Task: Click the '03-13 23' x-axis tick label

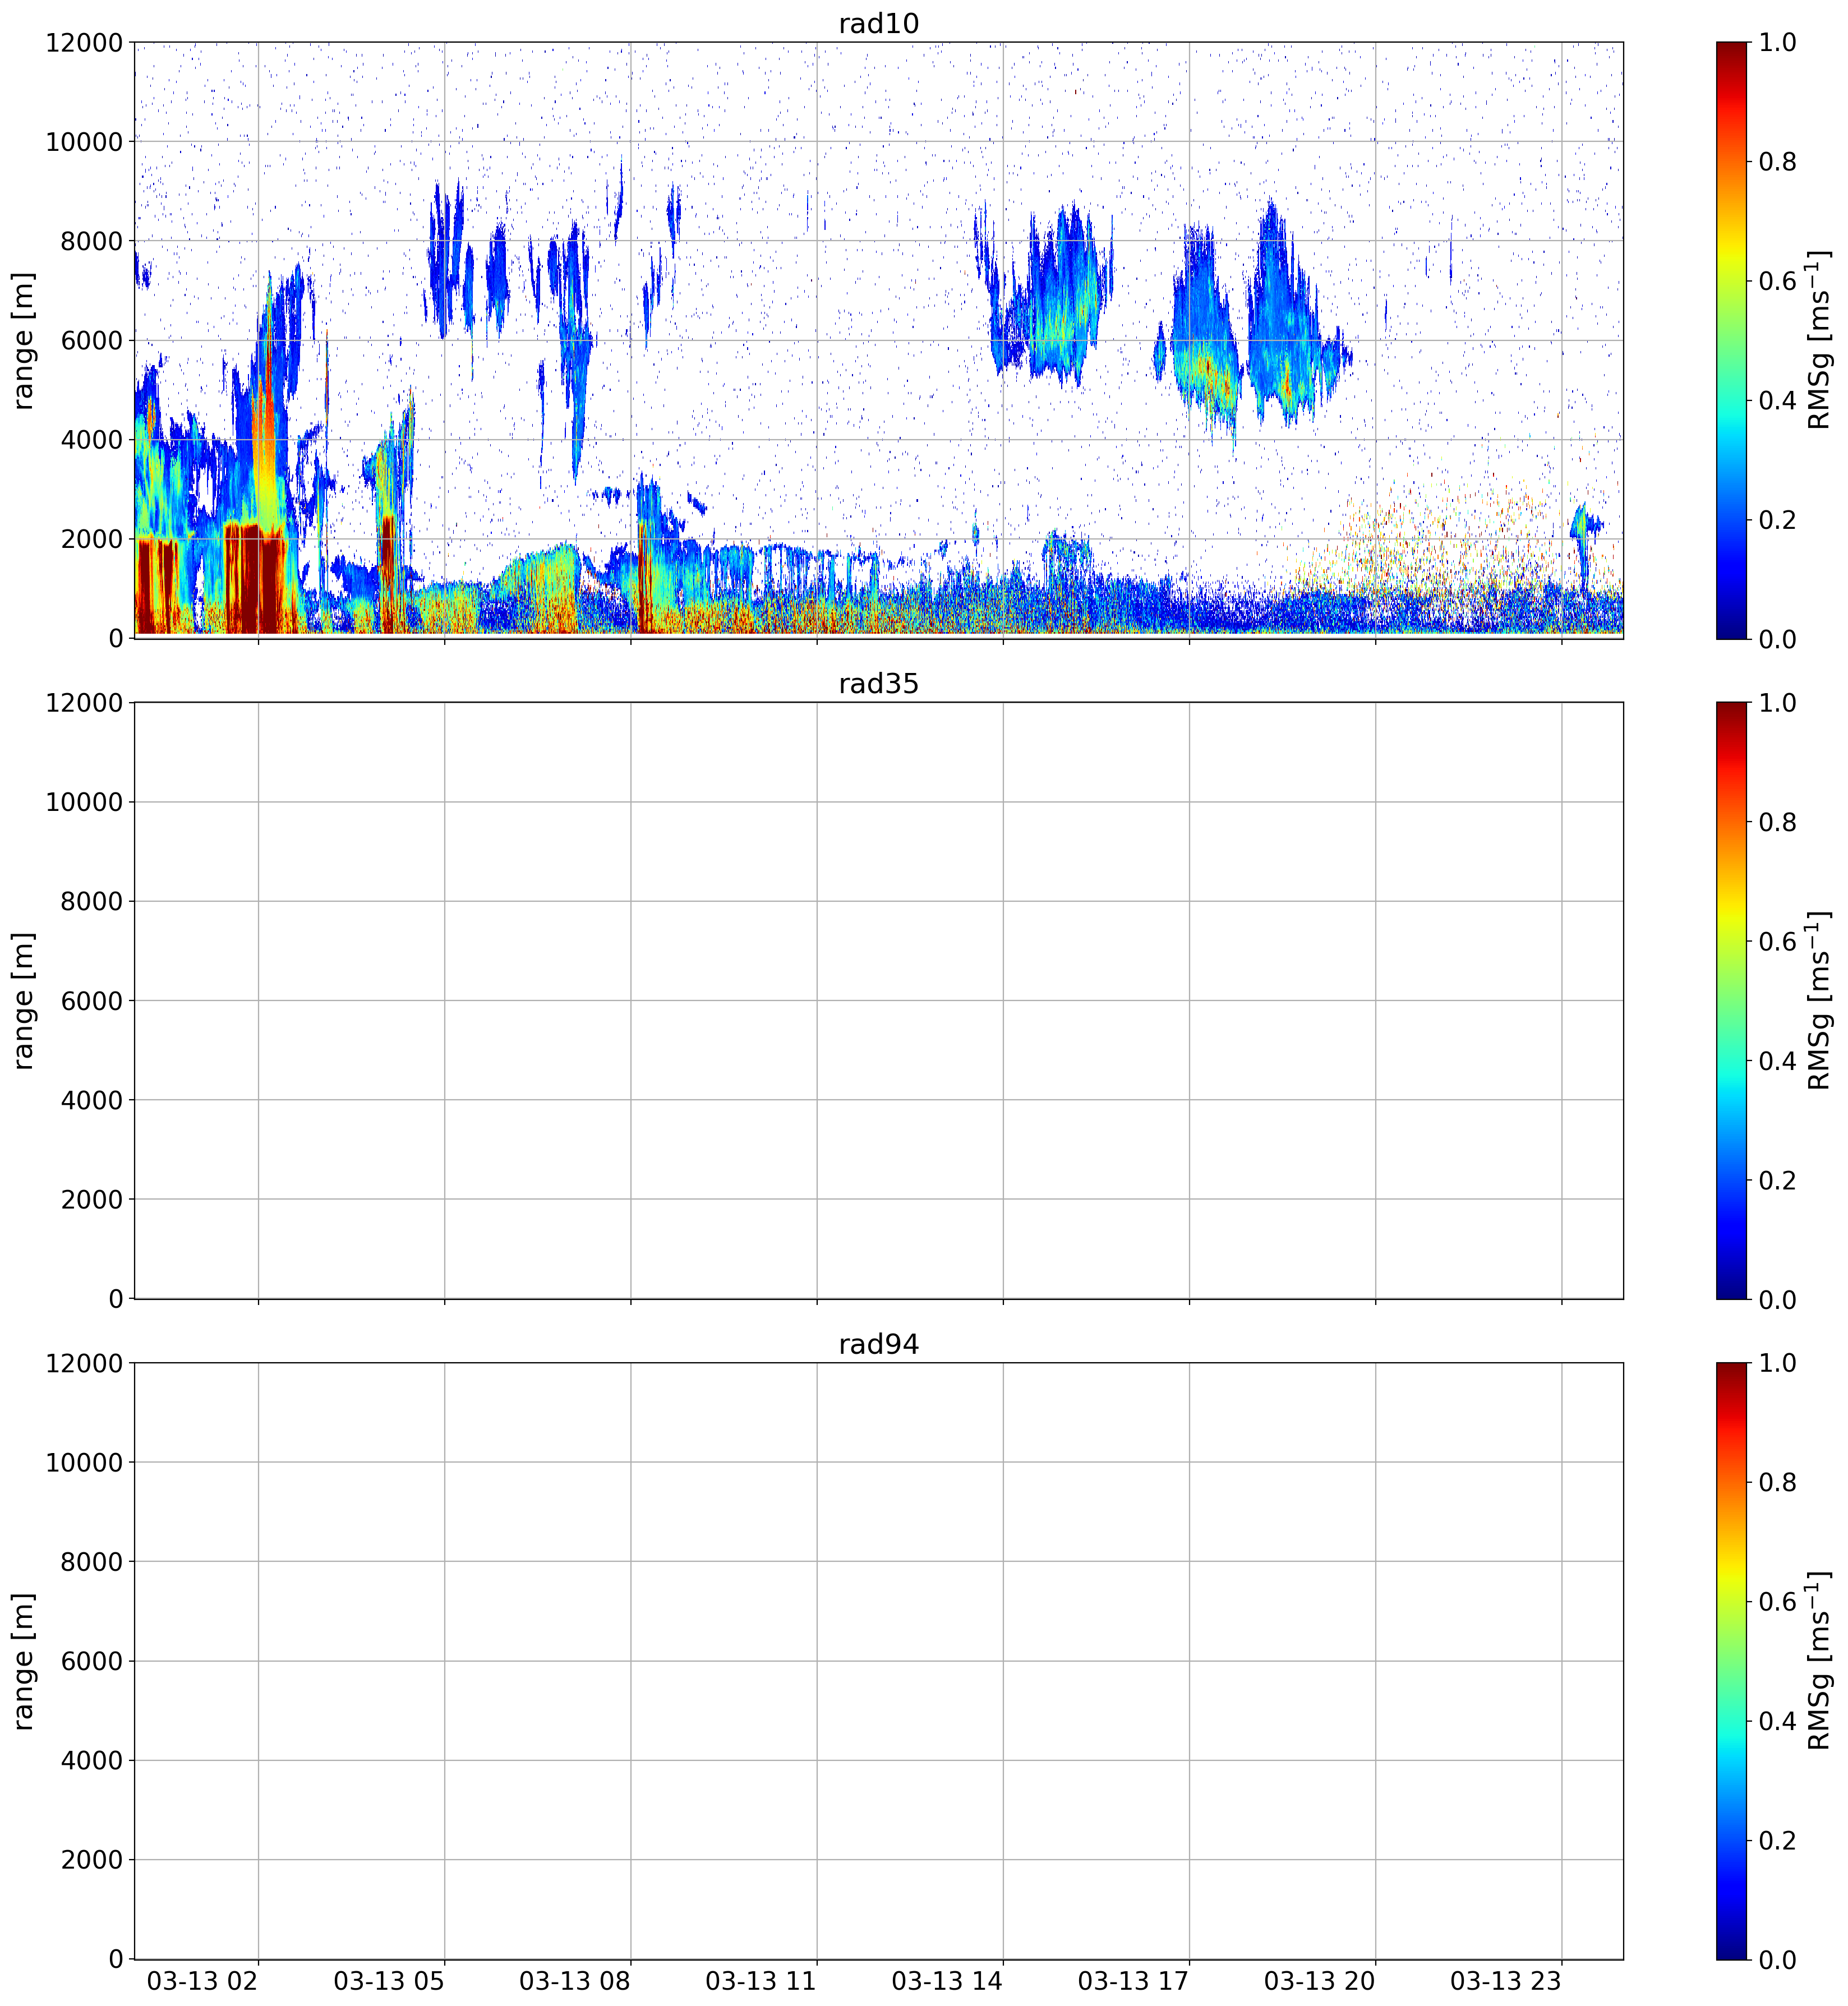Action: (1506, 1981)
